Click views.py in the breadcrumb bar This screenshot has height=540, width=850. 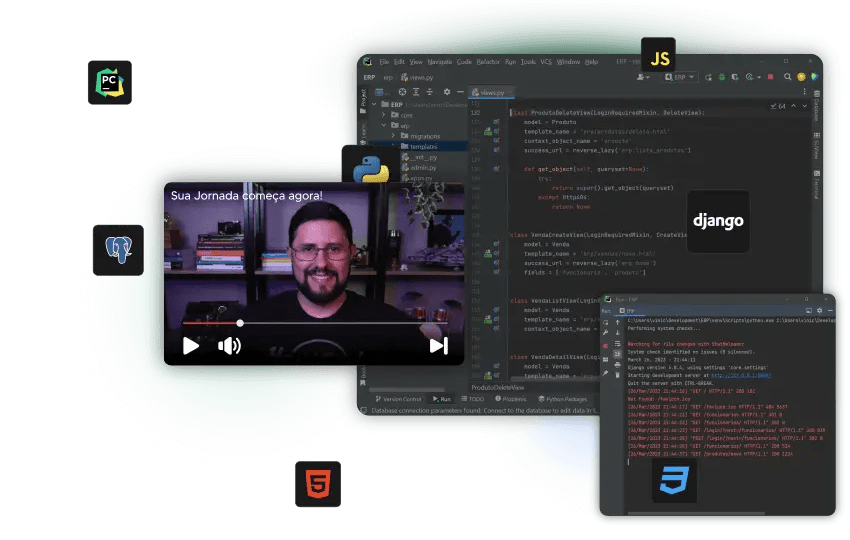(417, 78)
